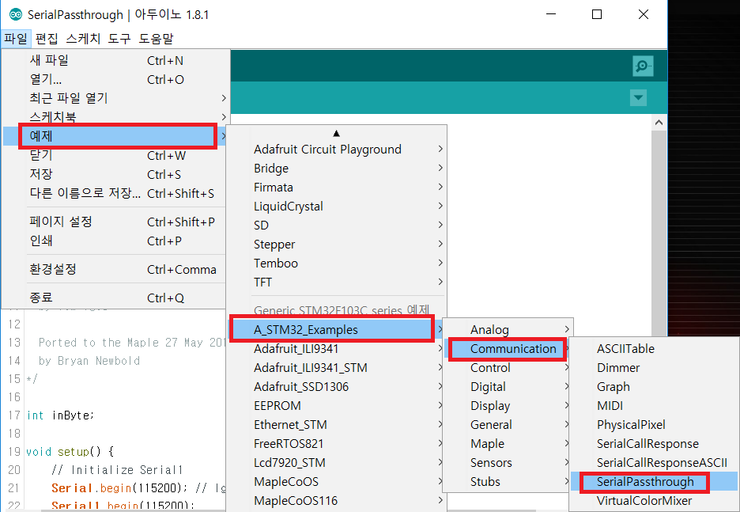This screenshot has height=512, width=740.
Task: Expand 스케치북 submenu
Action: click(x=116, y=116)
